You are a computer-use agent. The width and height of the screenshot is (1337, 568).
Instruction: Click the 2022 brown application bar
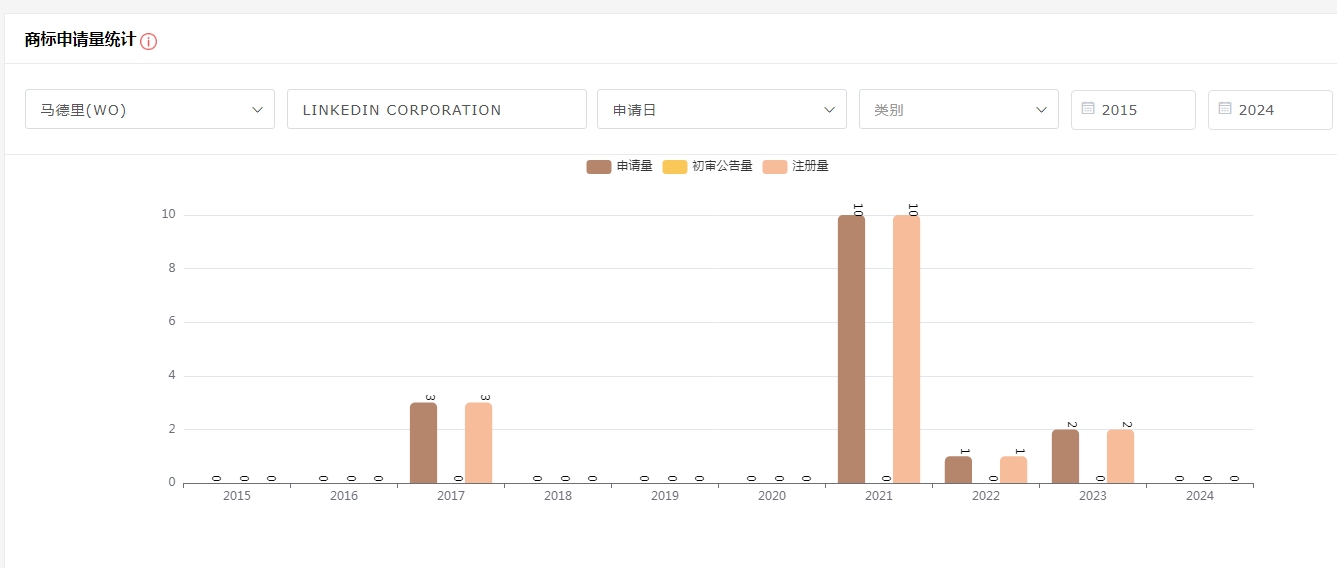coord(958,470)
